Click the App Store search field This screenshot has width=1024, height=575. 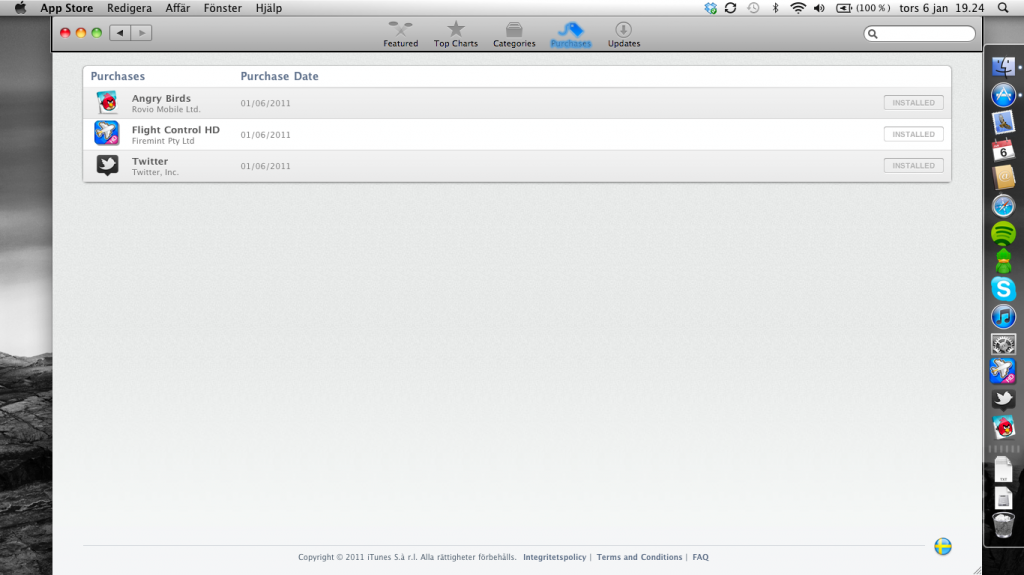(920, 33)
